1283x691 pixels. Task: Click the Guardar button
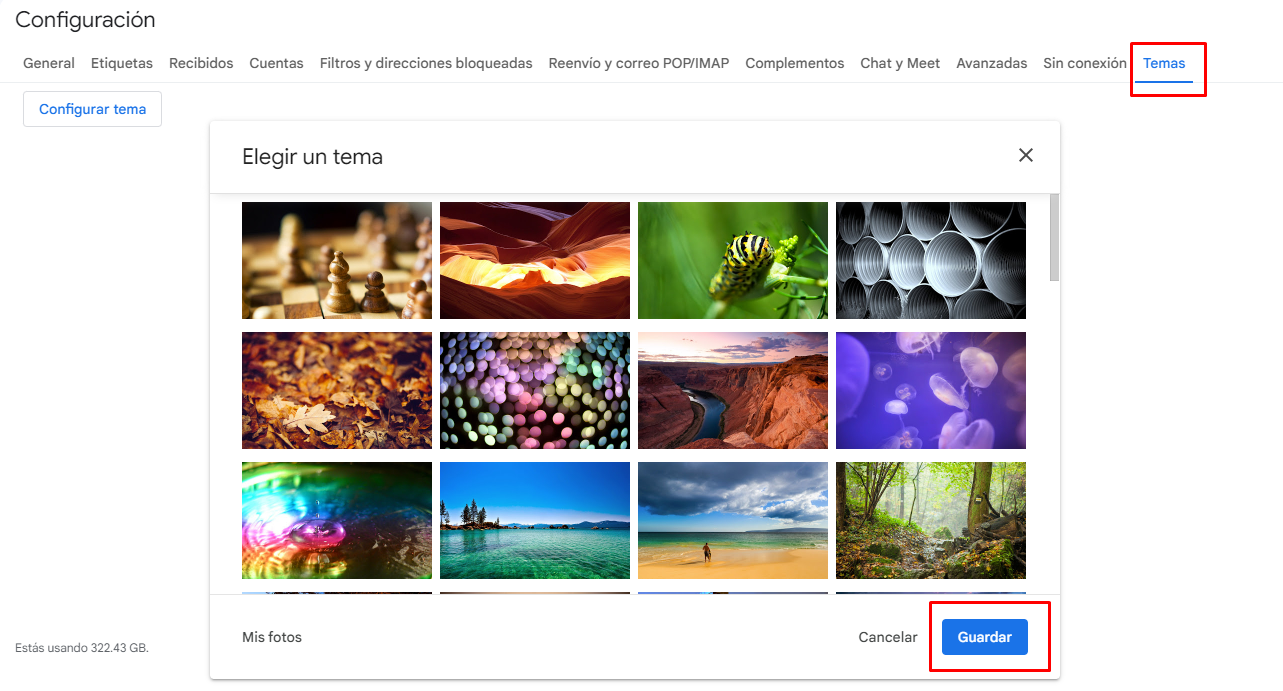click(x=985, y=637)
